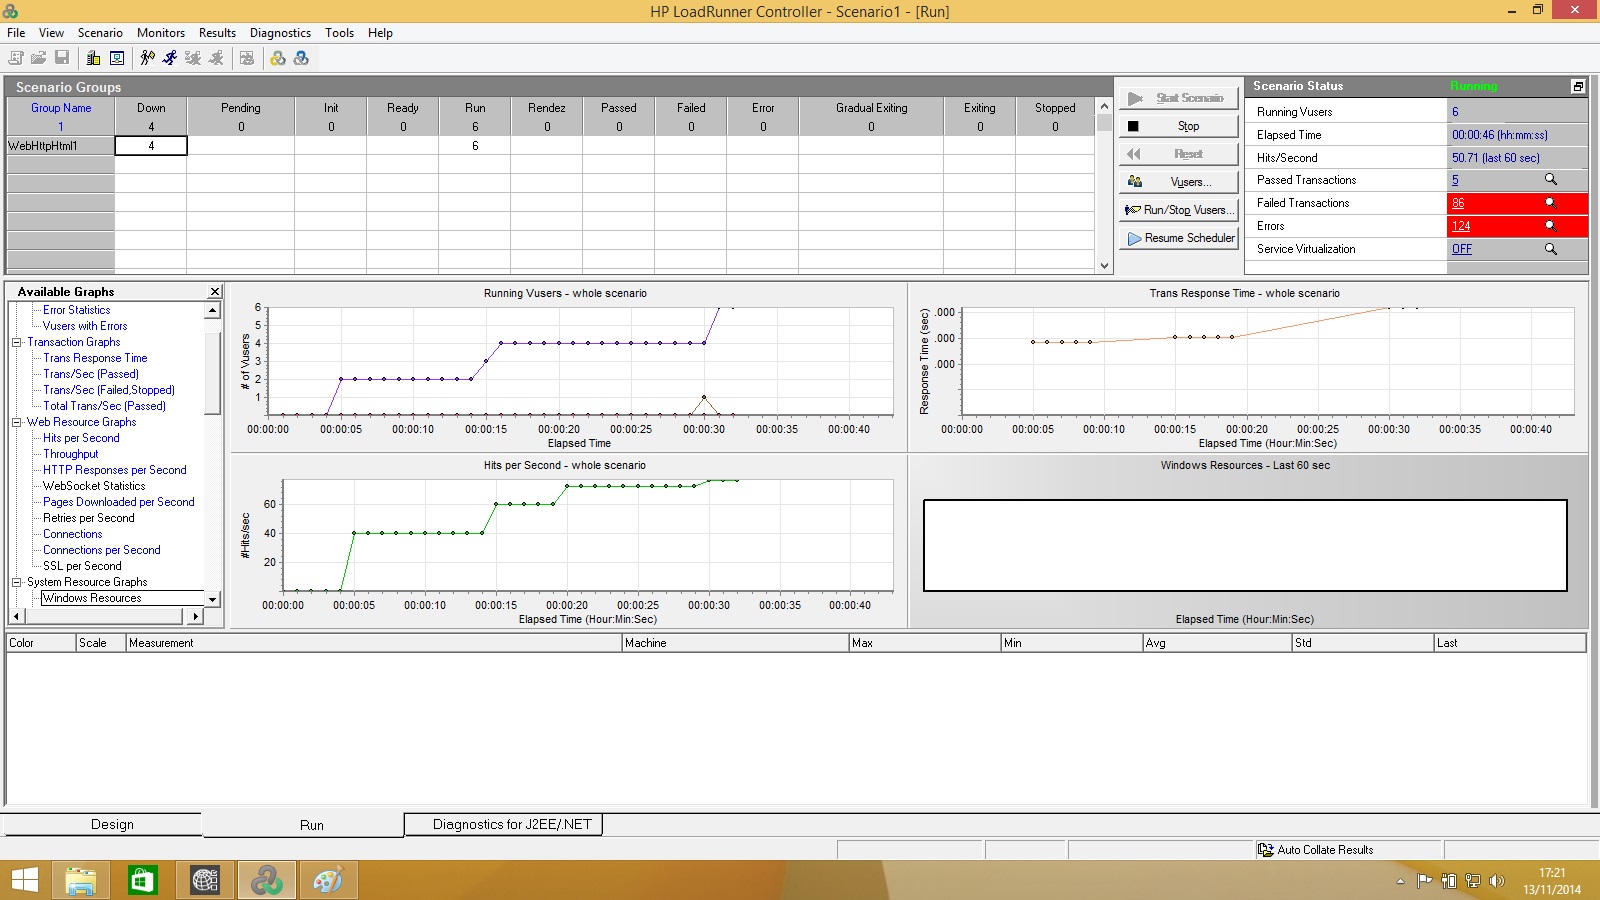1600x900 pixels.
Task: Select Windows Resources in graph tree
Action: tap(92, 598)
